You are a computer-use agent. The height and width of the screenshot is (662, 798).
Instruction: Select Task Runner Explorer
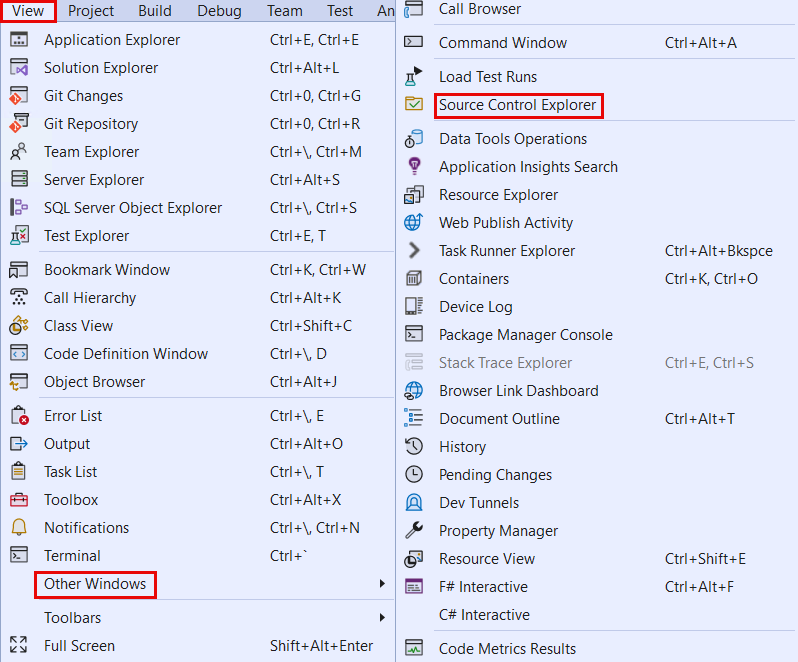tap(507, 251)
